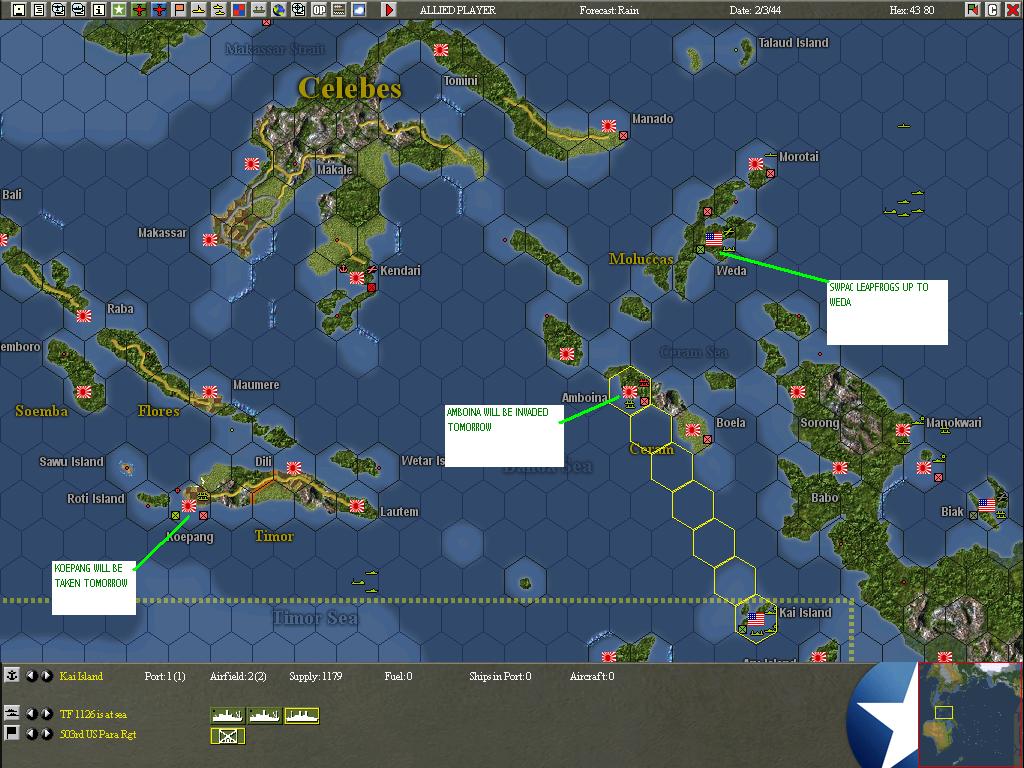Click right arrow beside 503rd US Para Rgt

[x=46, y=734]
